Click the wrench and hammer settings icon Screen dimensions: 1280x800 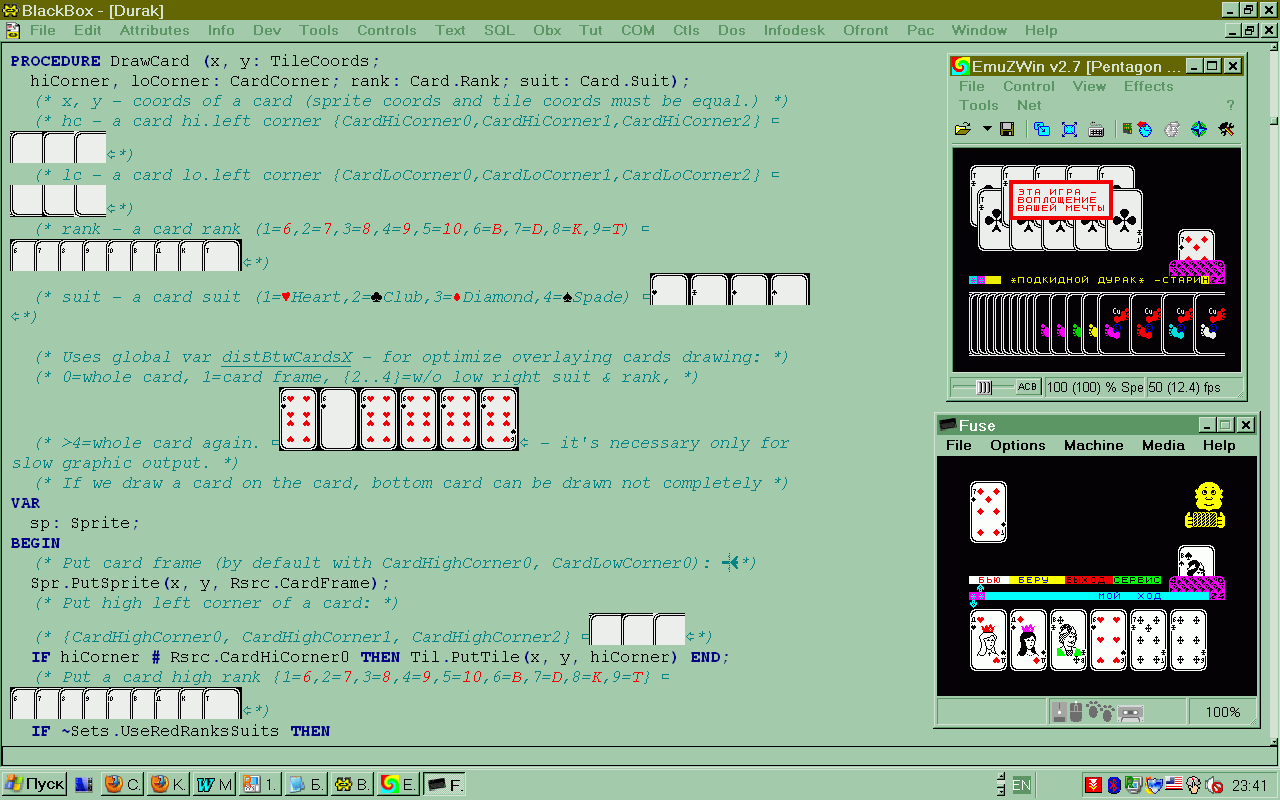(1227, 129)
